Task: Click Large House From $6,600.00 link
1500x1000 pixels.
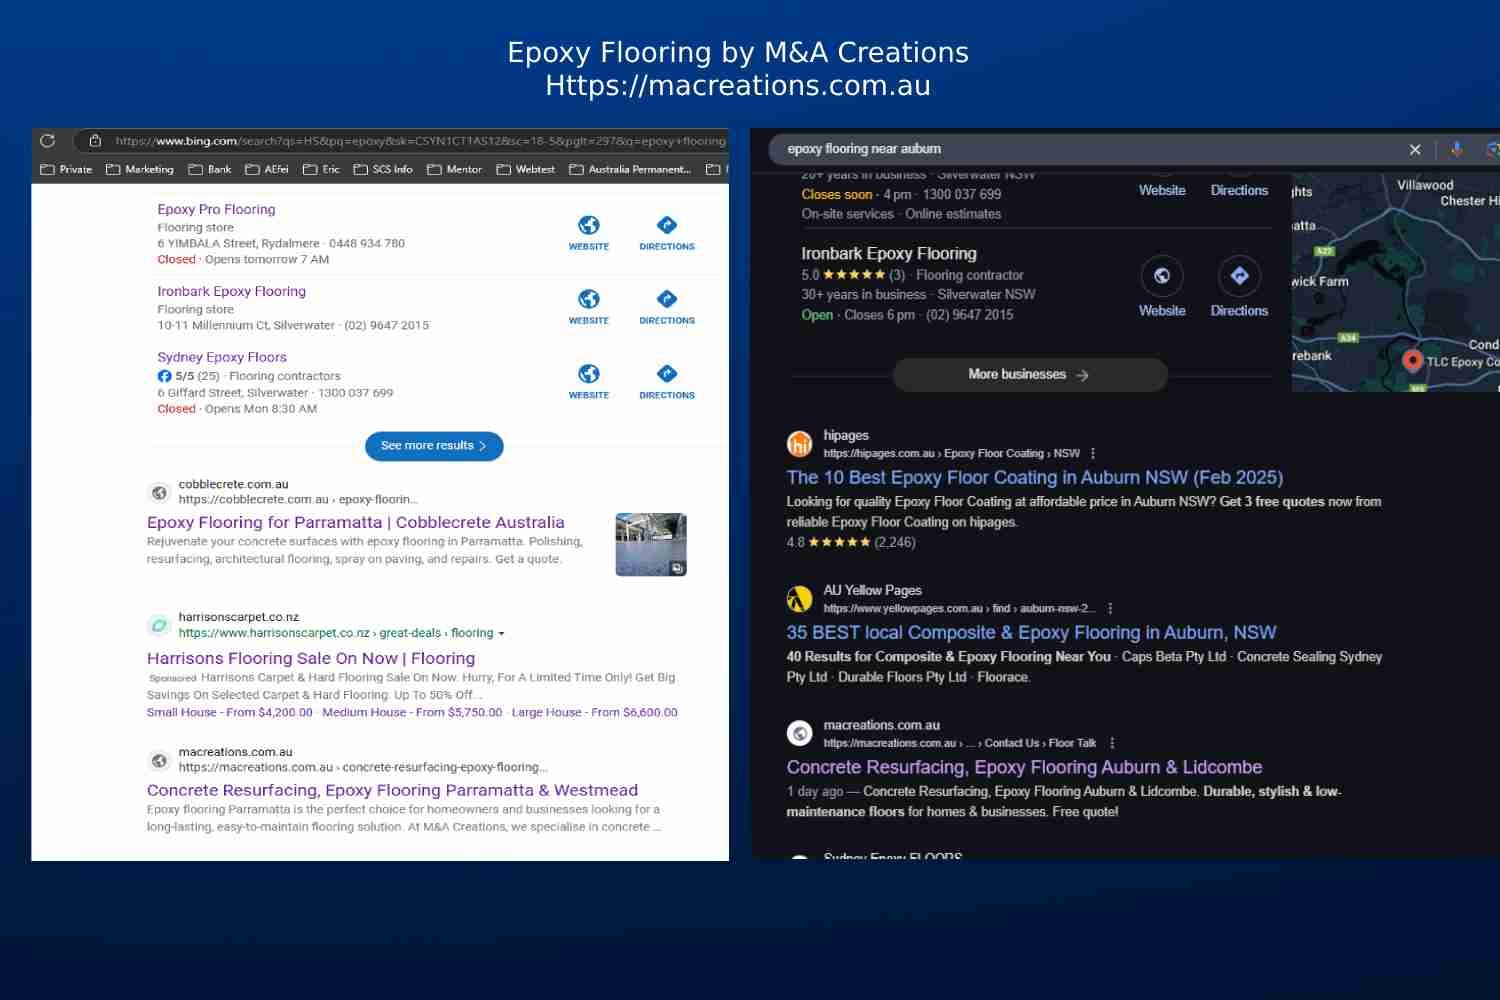Action: (x=594, y=713)
